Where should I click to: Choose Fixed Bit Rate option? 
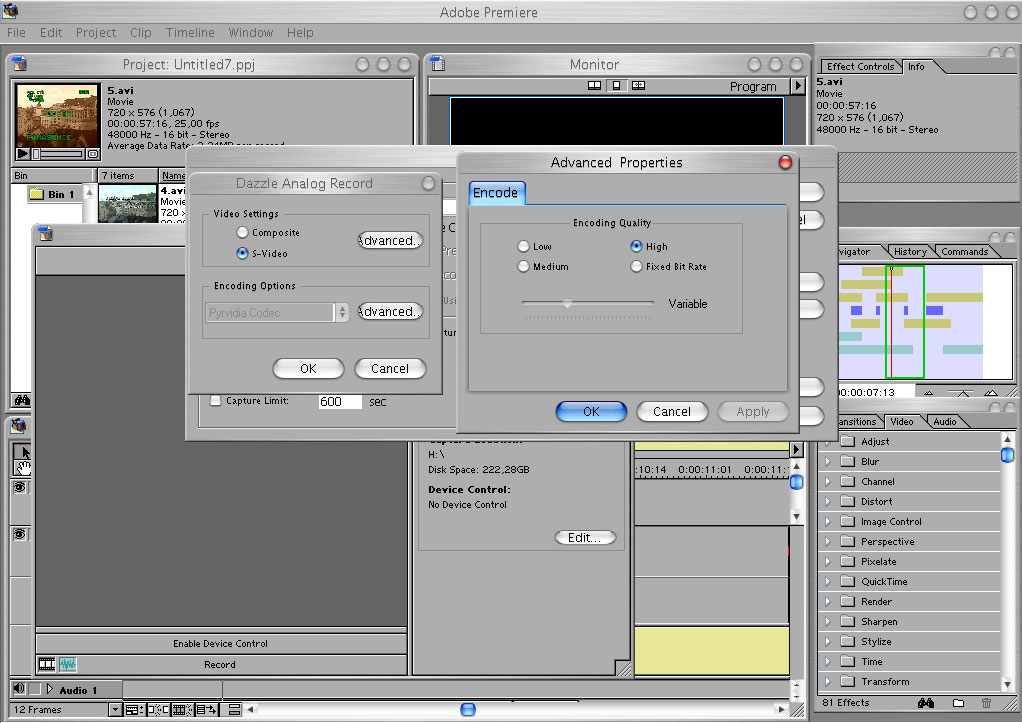coord(636,266)
